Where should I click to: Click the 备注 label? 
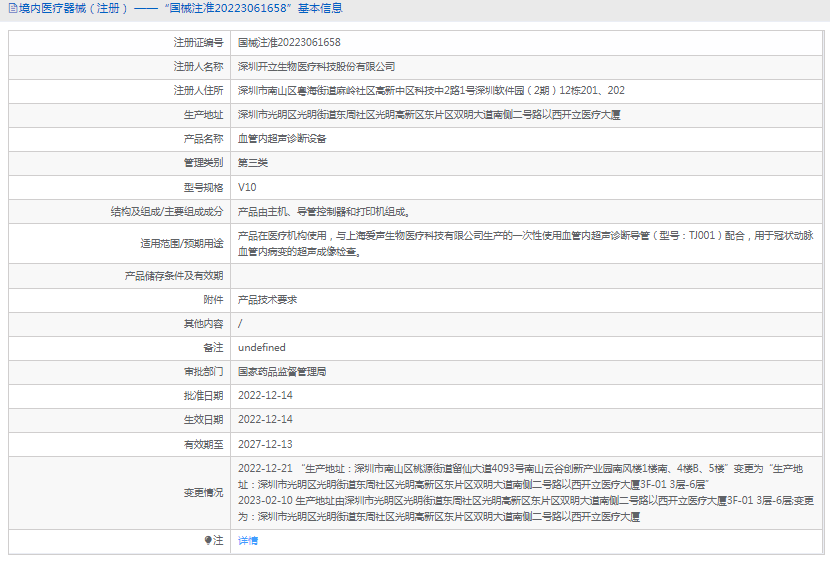pos(213,348)
